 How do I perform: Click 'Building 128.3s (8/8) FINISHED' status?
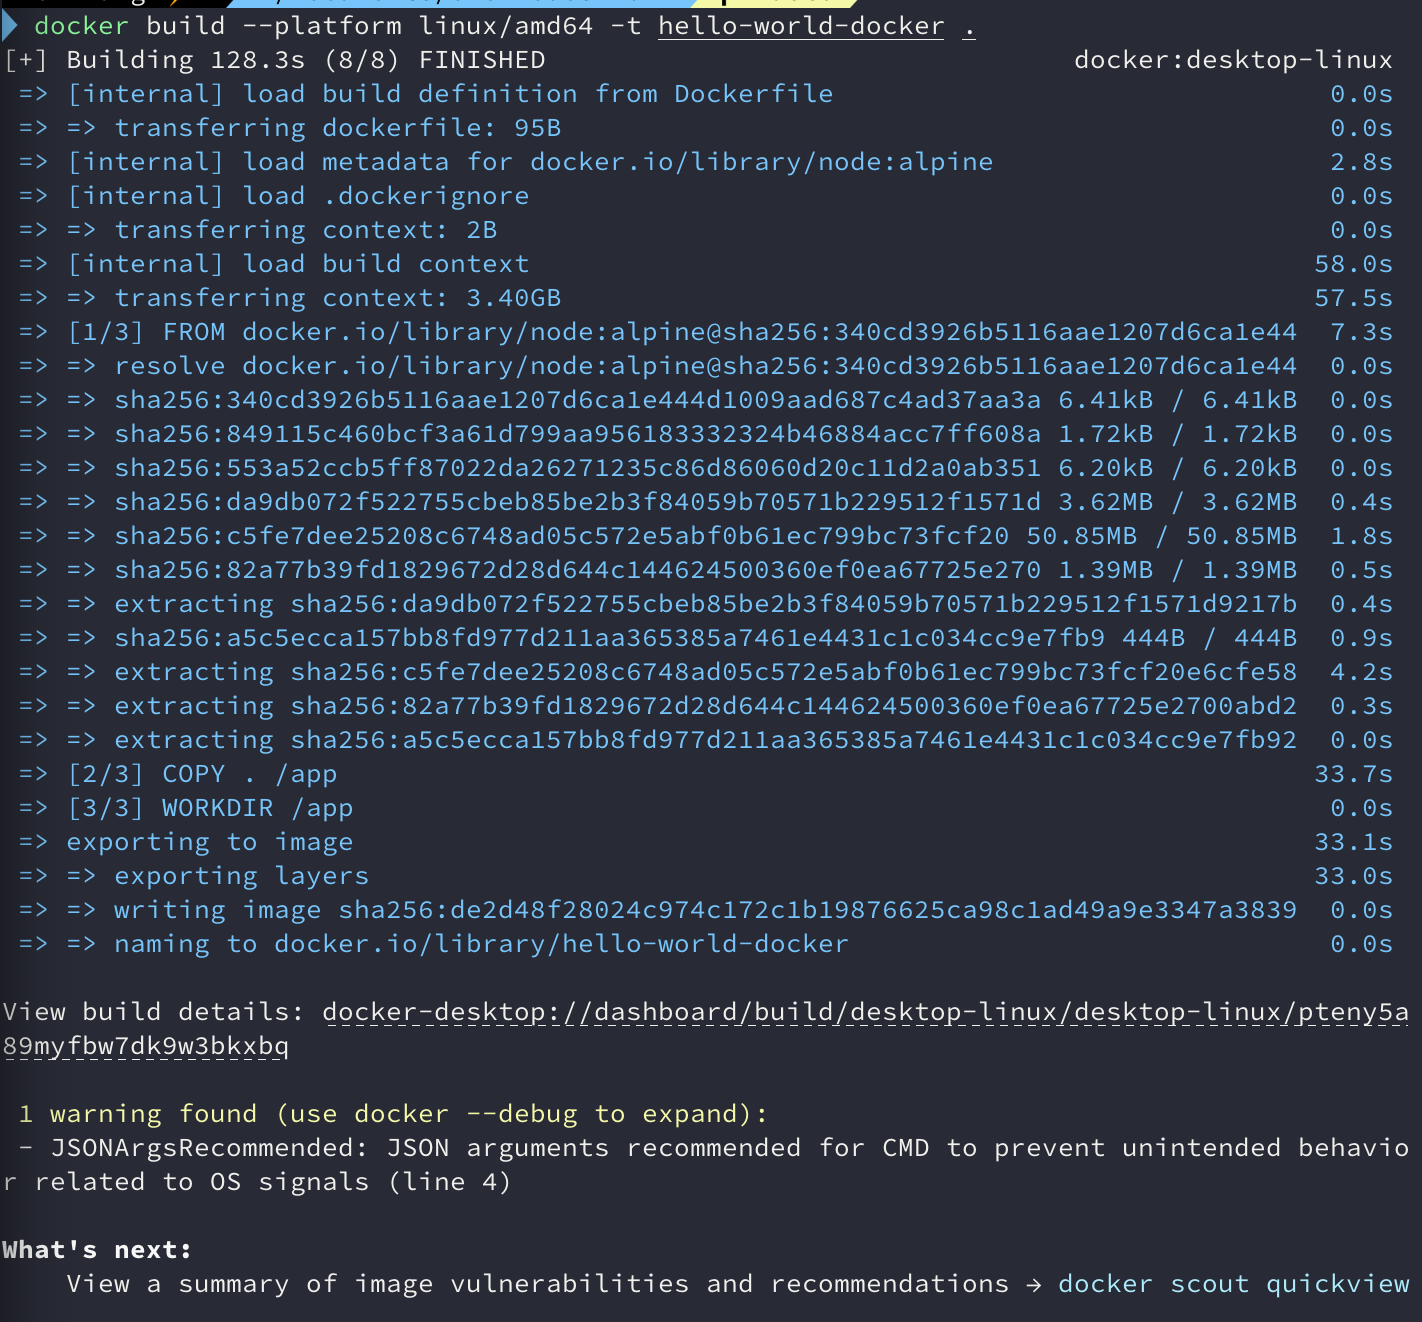click(x=306, y=60)
